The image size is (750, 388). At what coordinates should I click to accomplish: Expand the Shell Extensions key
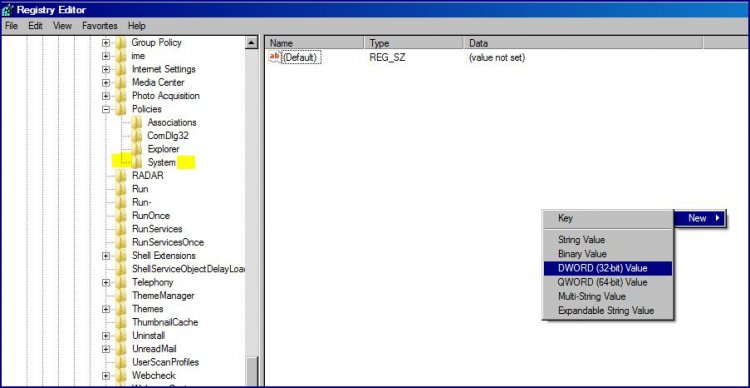[x=106, y=256]
